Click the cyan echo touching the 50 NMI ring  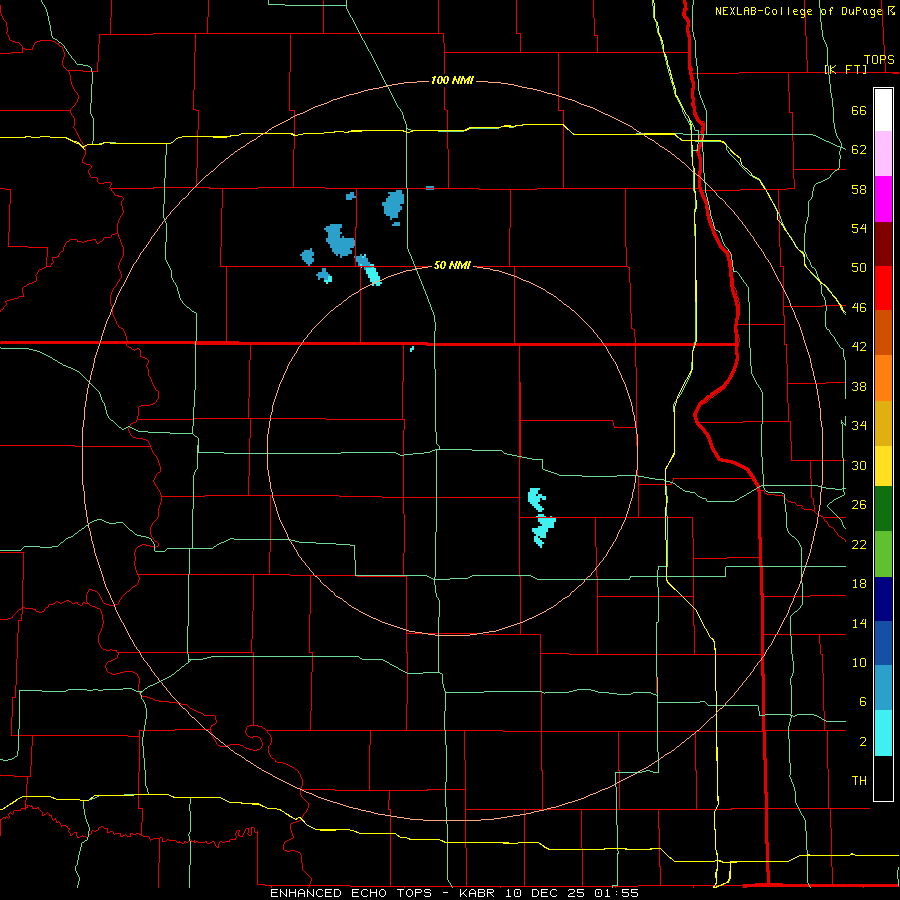[x=374, y=276]
